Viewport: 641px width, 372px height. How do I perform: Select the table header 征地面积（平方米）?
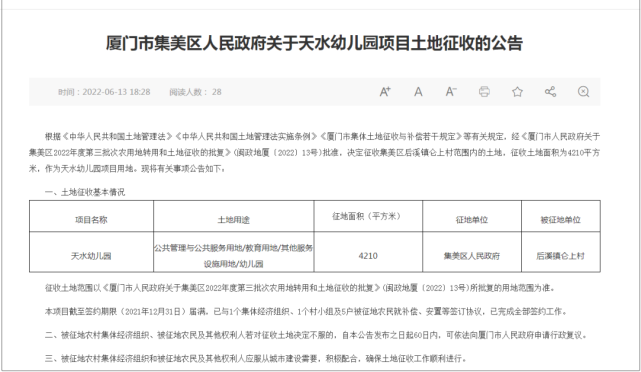point(368,216)
